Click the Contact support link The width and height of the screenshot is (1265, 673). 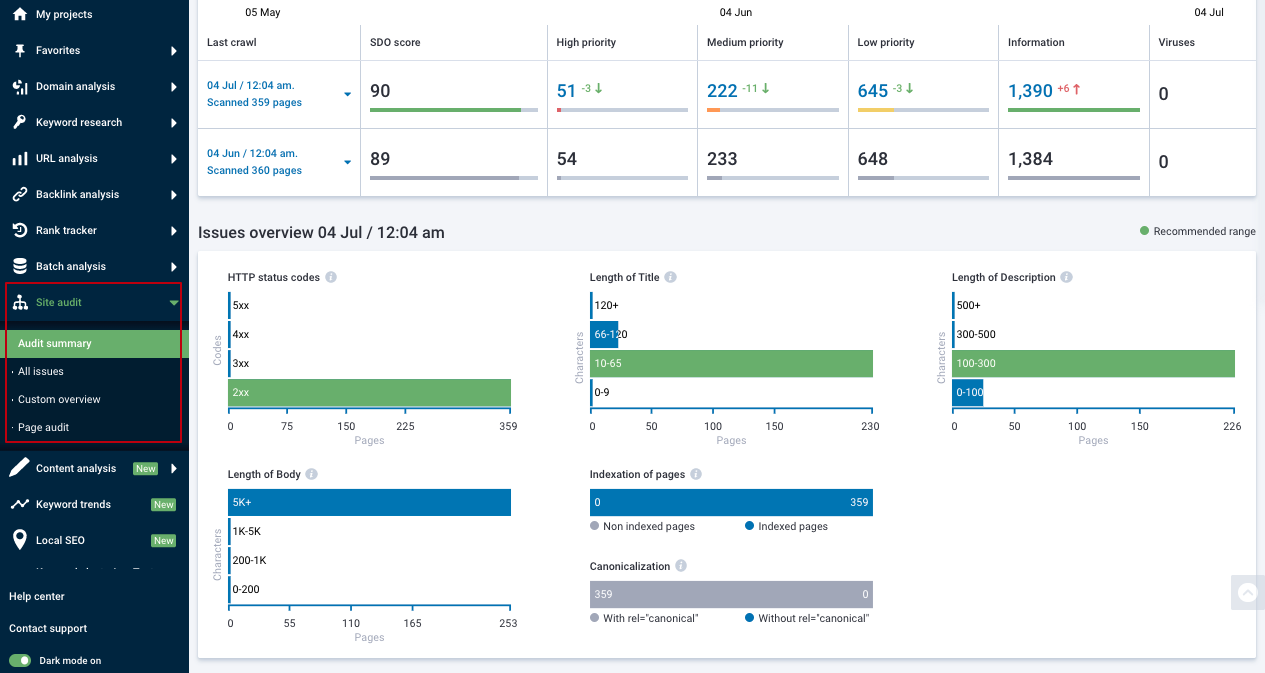(x=48, y=628)
